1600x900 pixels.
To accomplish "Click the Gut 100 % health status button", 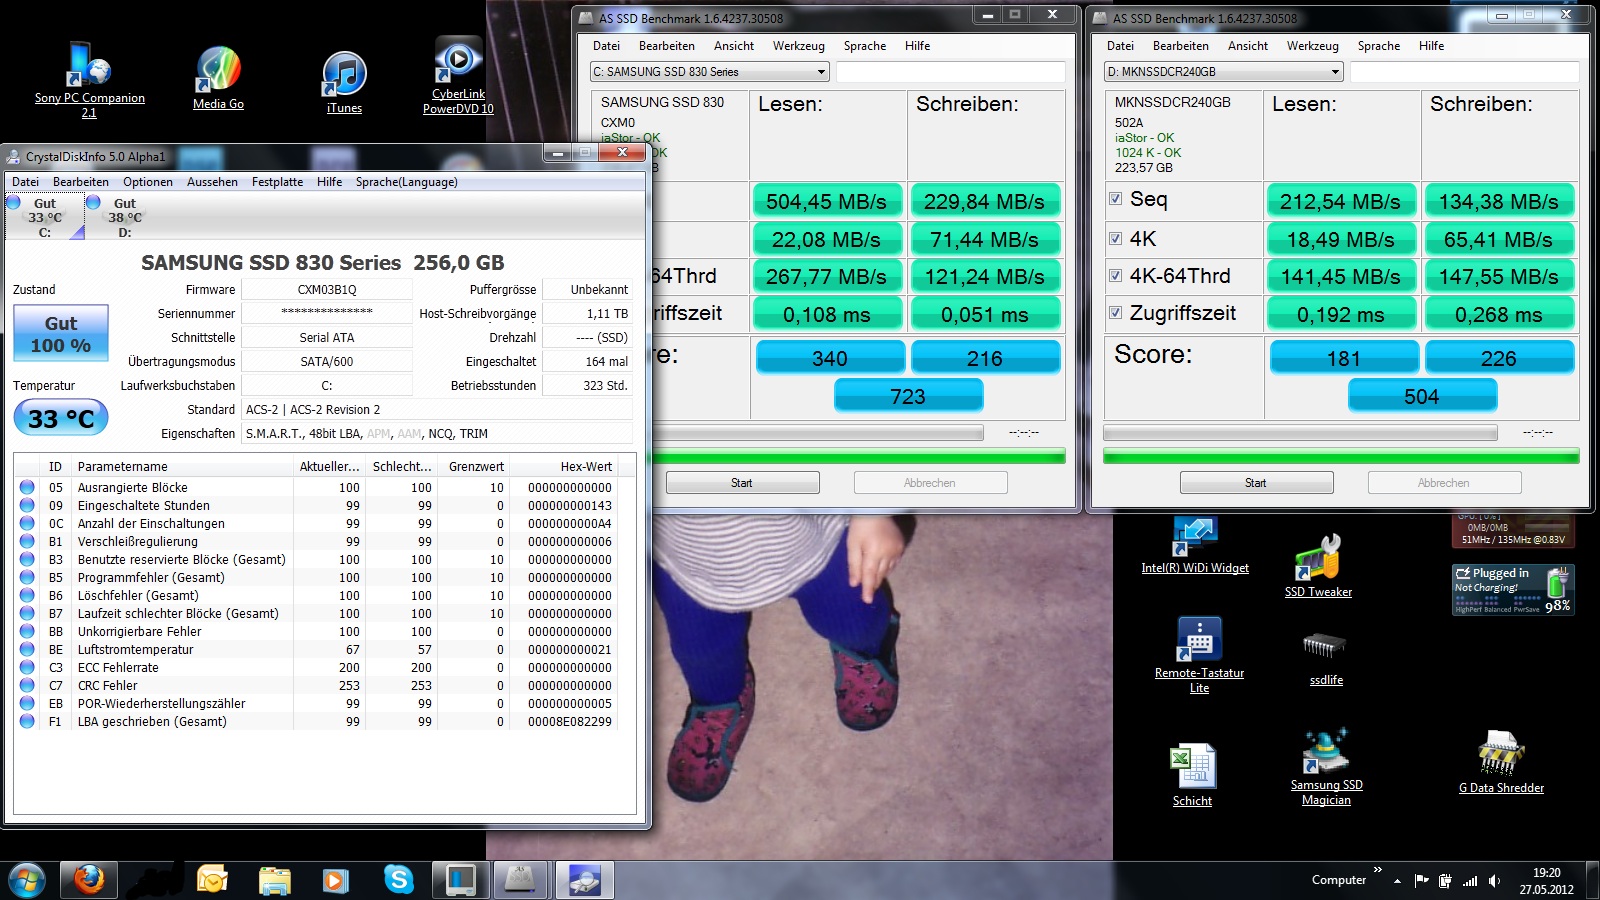I will [60, 334].
